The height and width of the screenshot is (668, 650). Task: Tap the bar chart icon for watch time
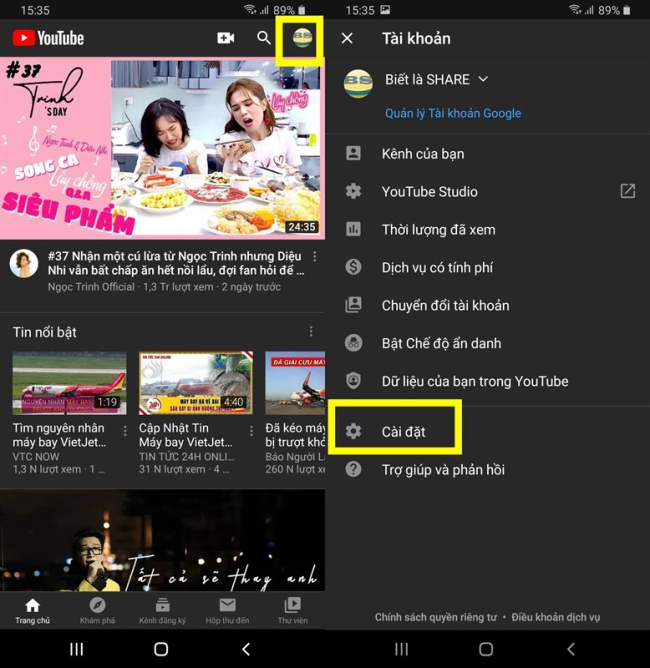coord(353,229)
